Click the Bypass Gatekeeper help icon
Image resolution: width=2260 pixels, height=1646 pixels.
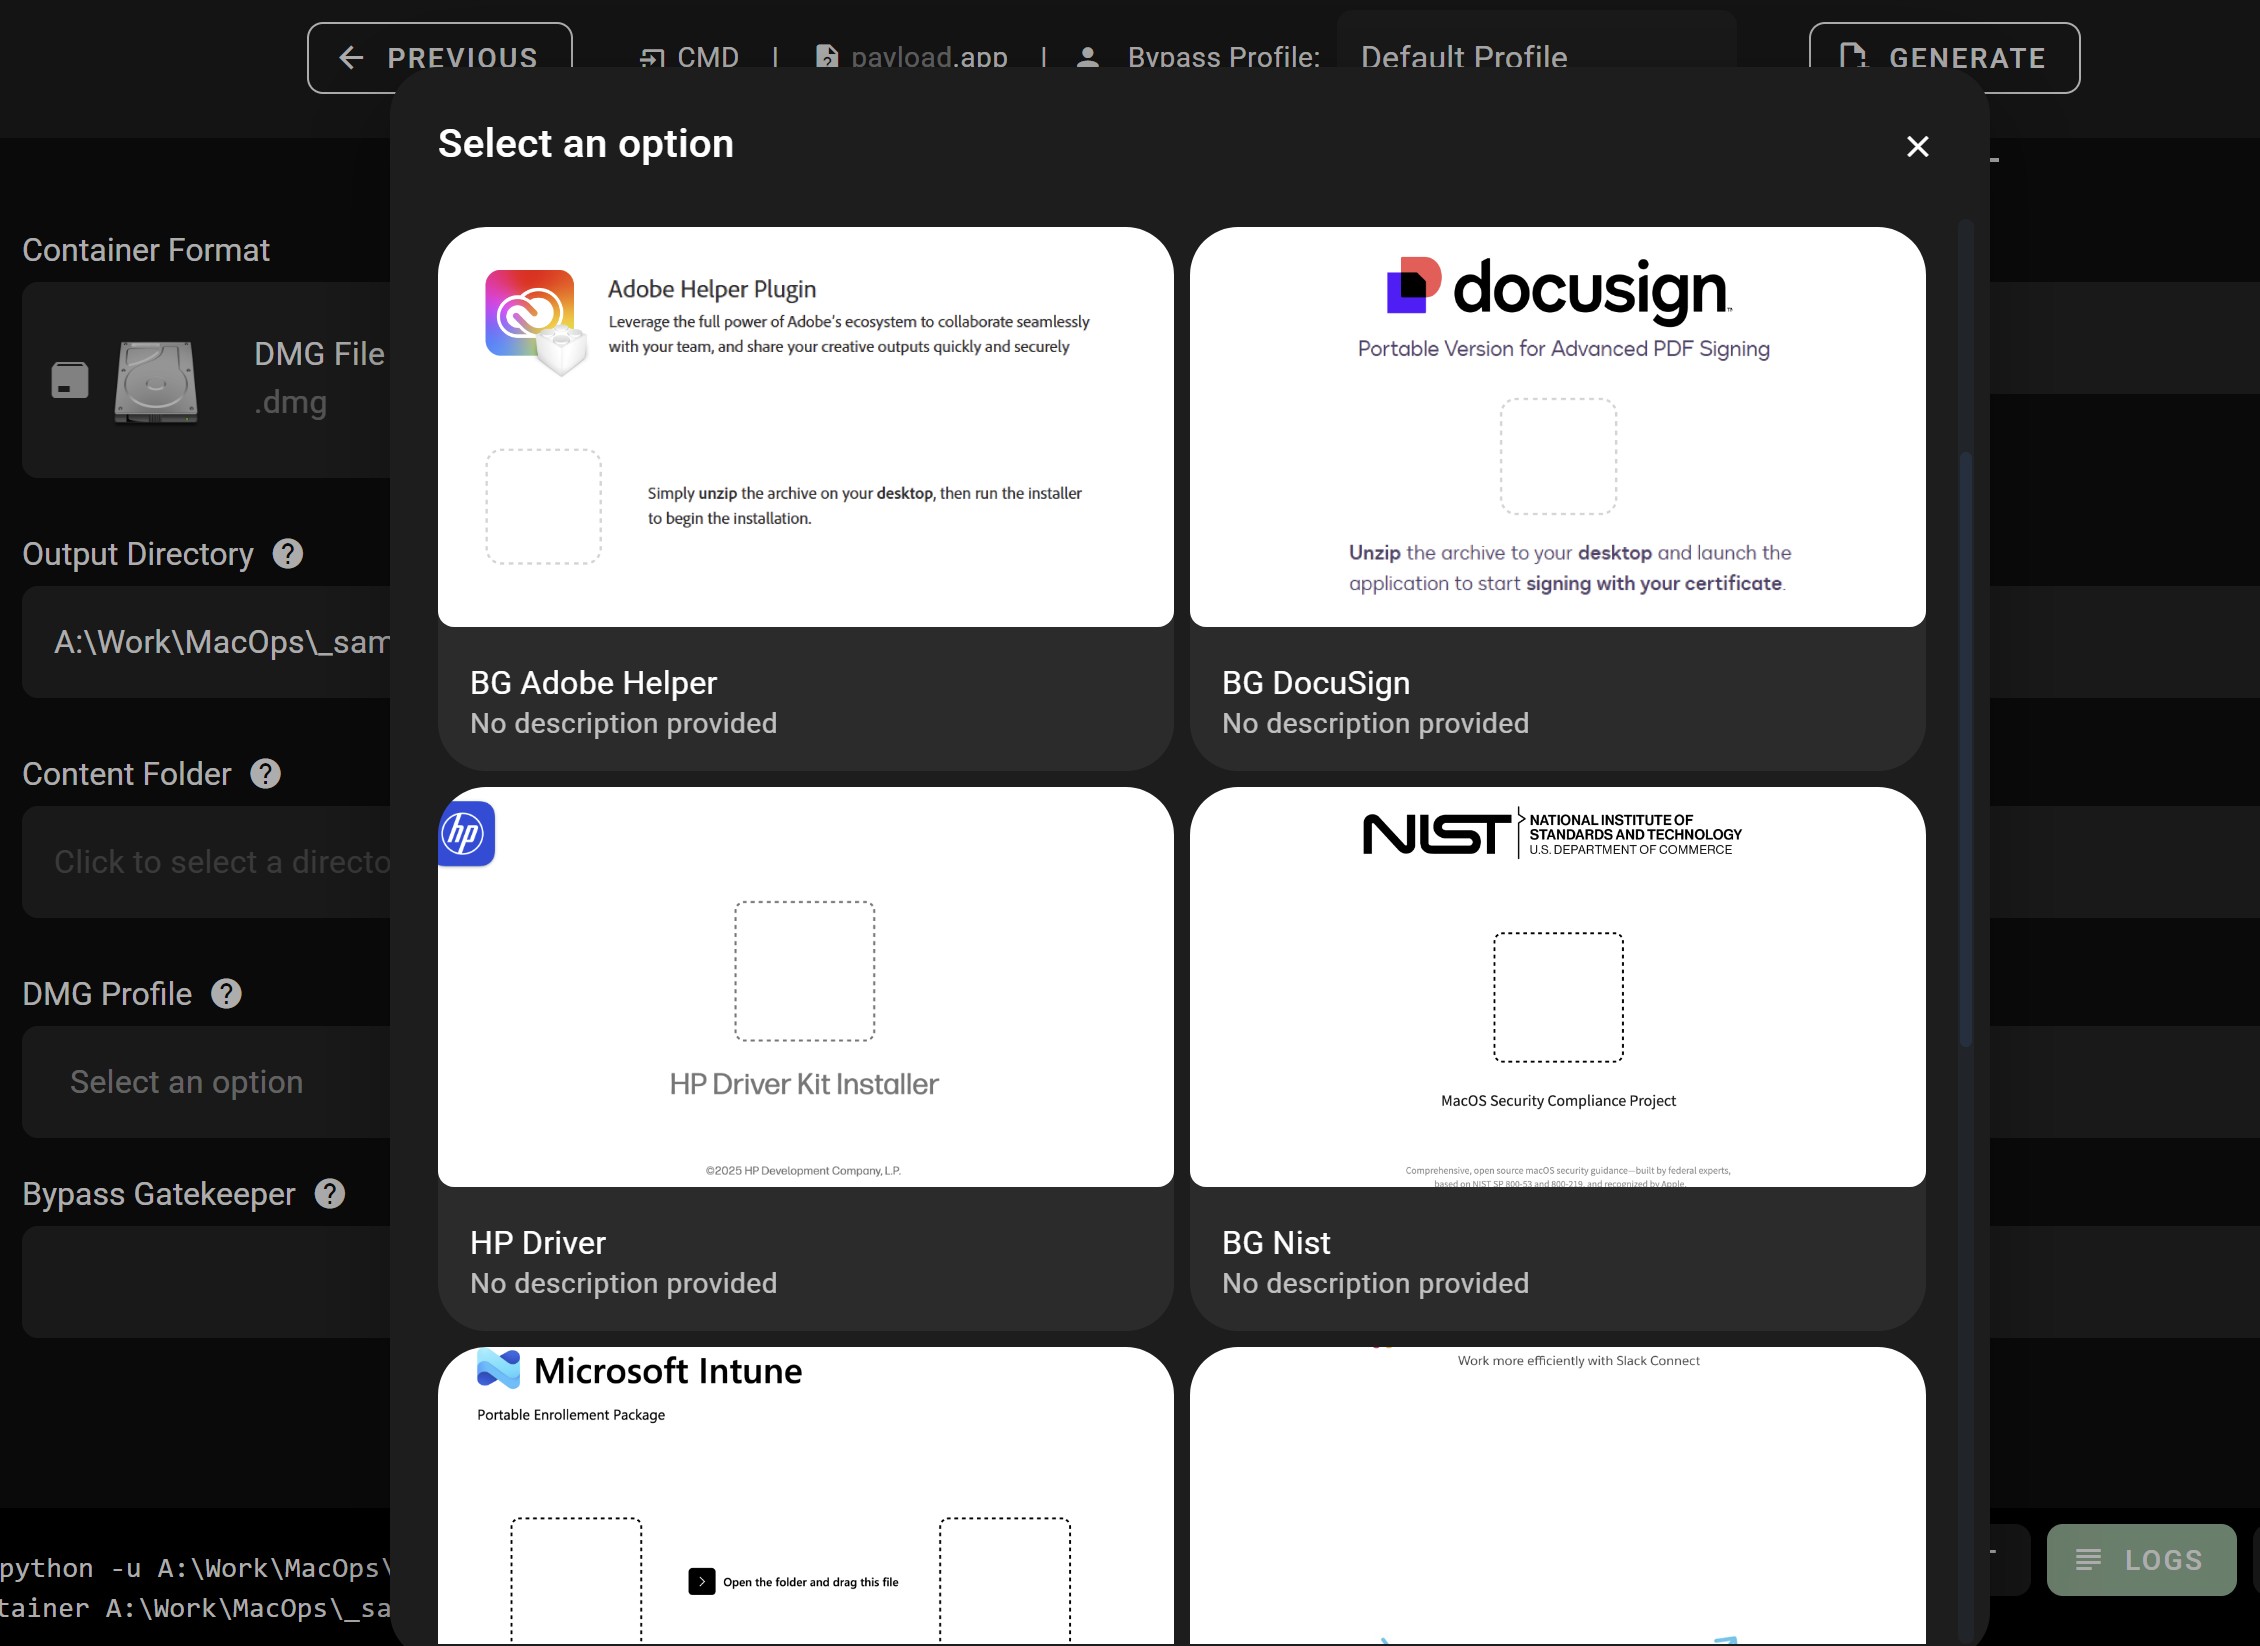pos(329,1194)
